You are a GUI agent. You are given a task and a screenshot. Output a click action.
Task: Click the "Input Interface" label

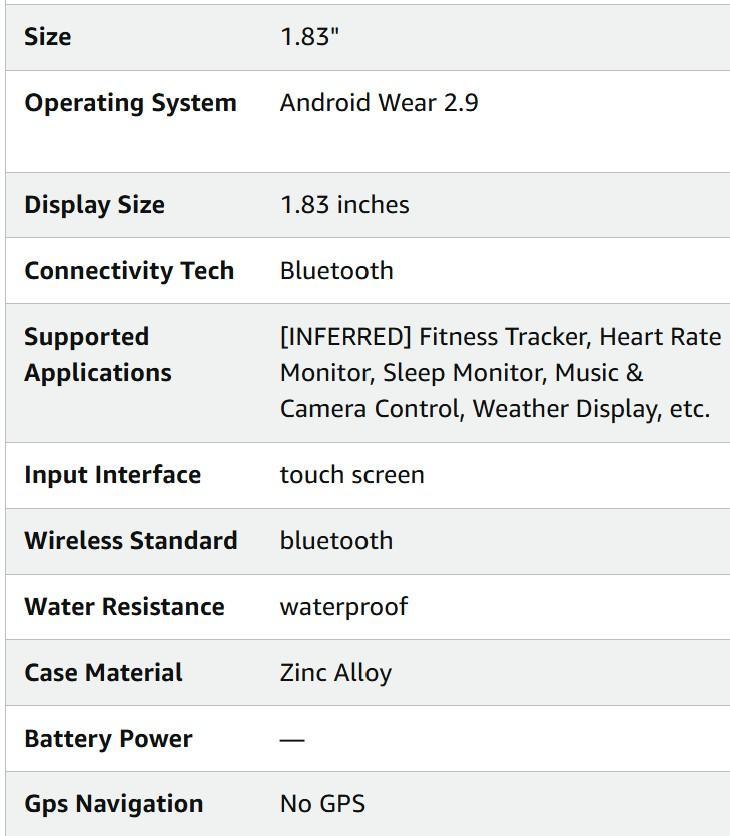tap(112, 475)
